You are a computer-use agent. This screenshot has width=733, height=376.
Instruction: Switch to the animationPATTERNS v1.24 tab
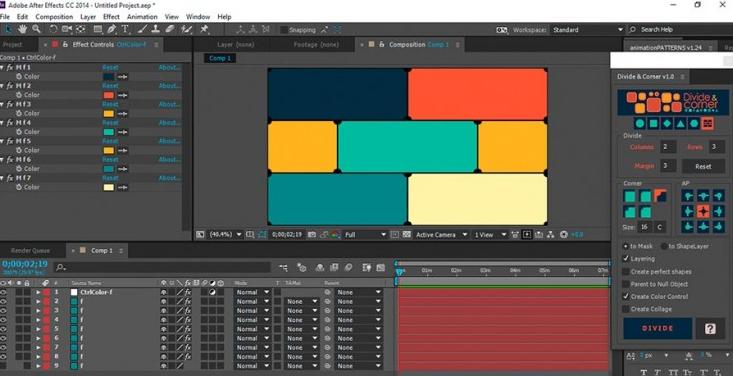coord(666,48)
